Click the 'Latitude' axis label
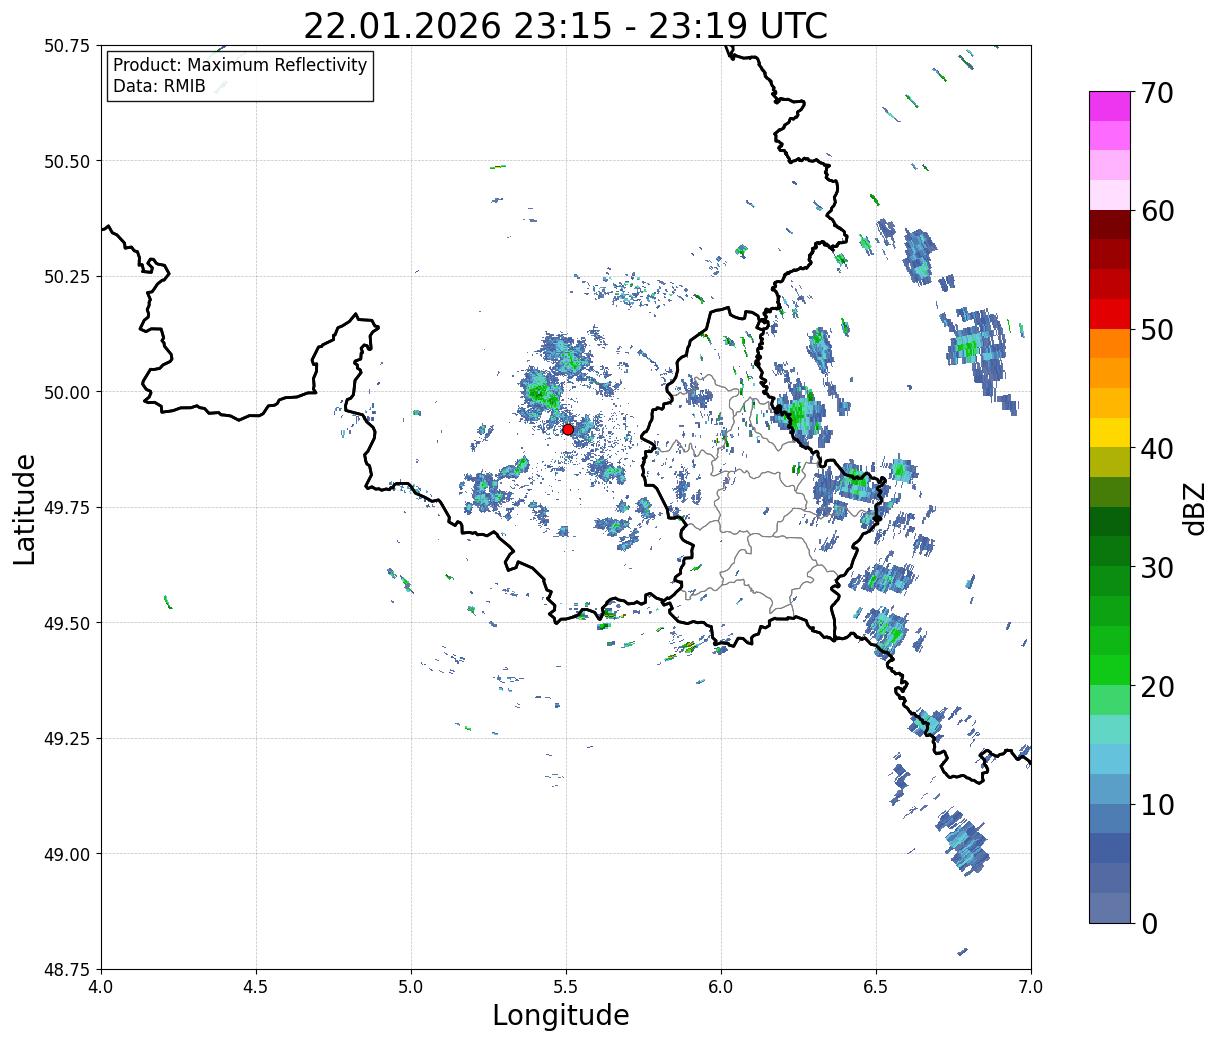The height and width of the screenshot is (1040, 1219). (25, 508)
